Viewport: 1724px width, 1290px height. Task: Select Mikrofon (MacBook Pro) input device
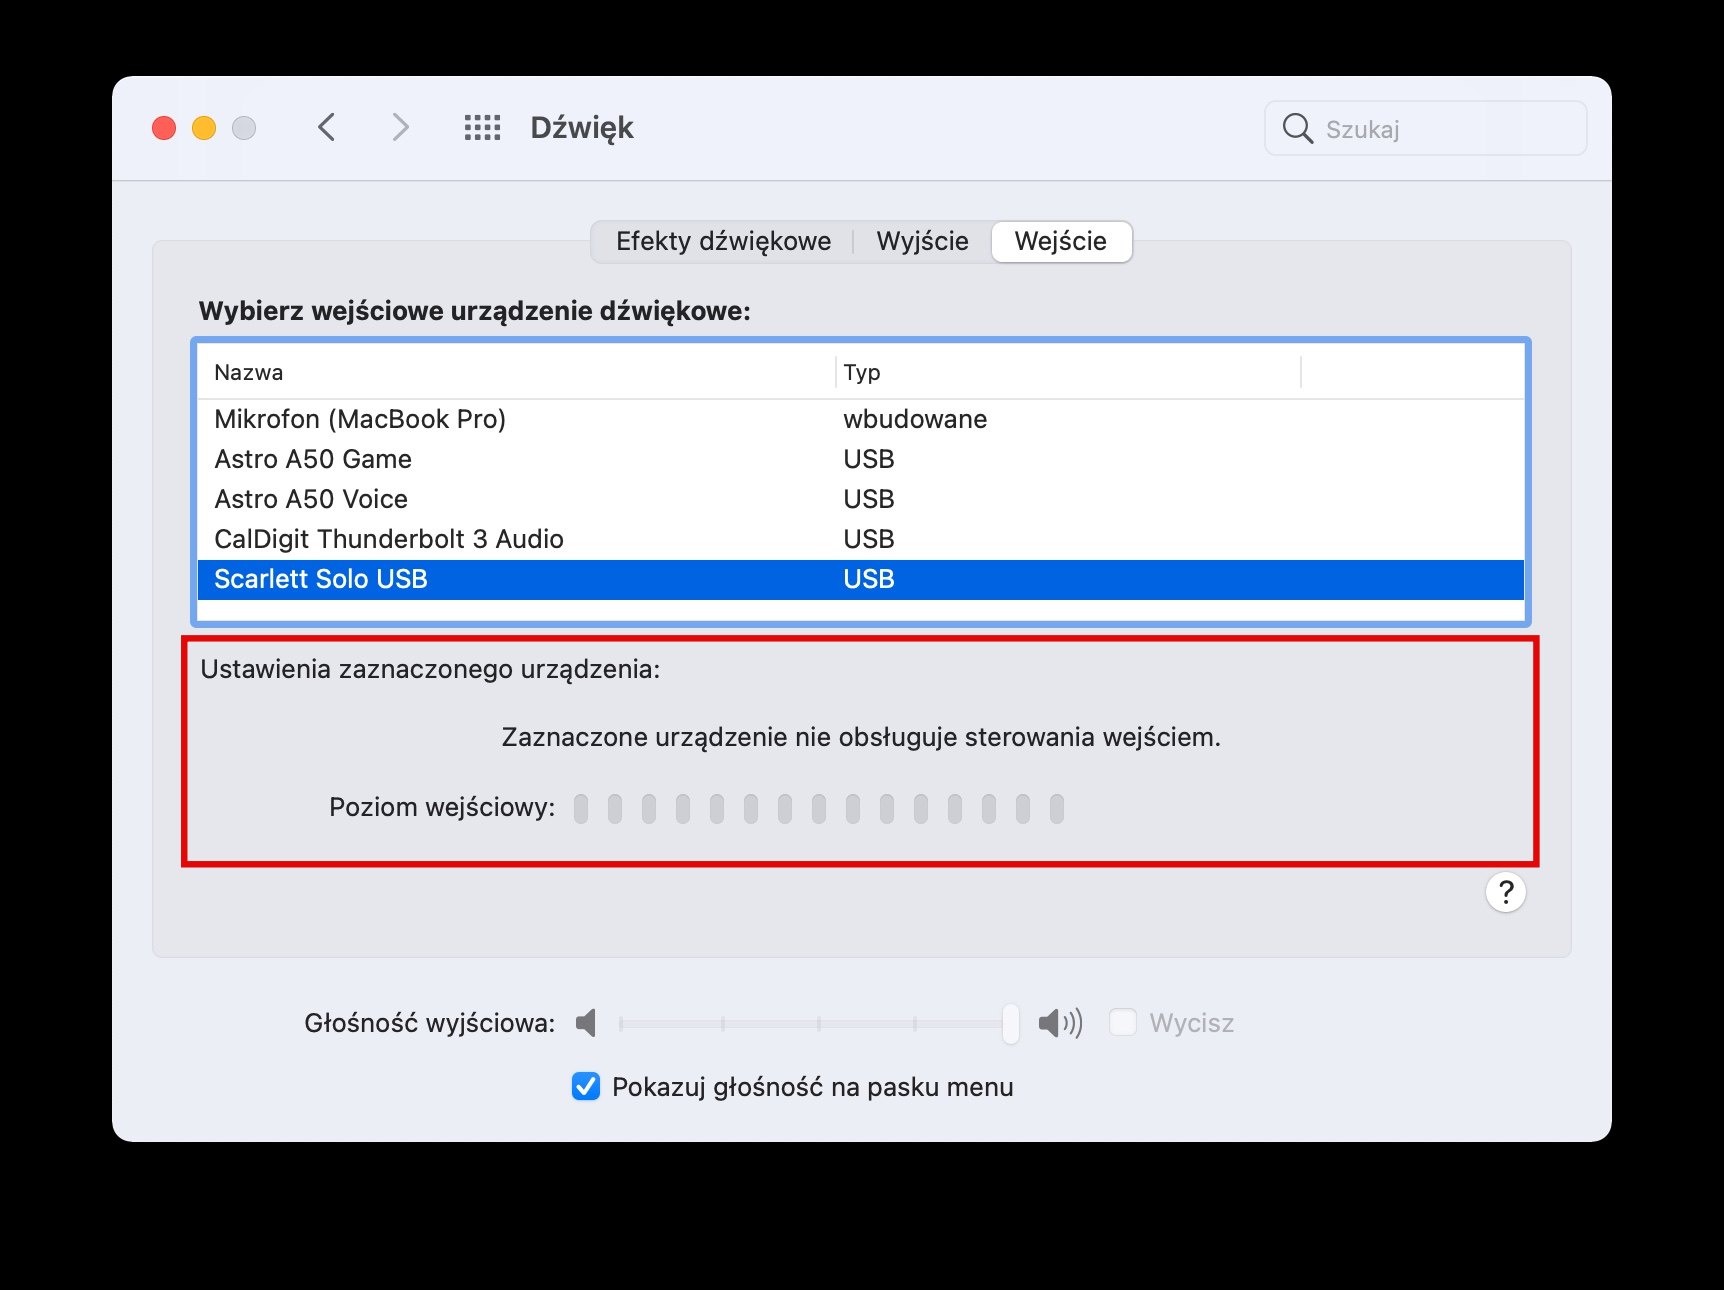860,419
